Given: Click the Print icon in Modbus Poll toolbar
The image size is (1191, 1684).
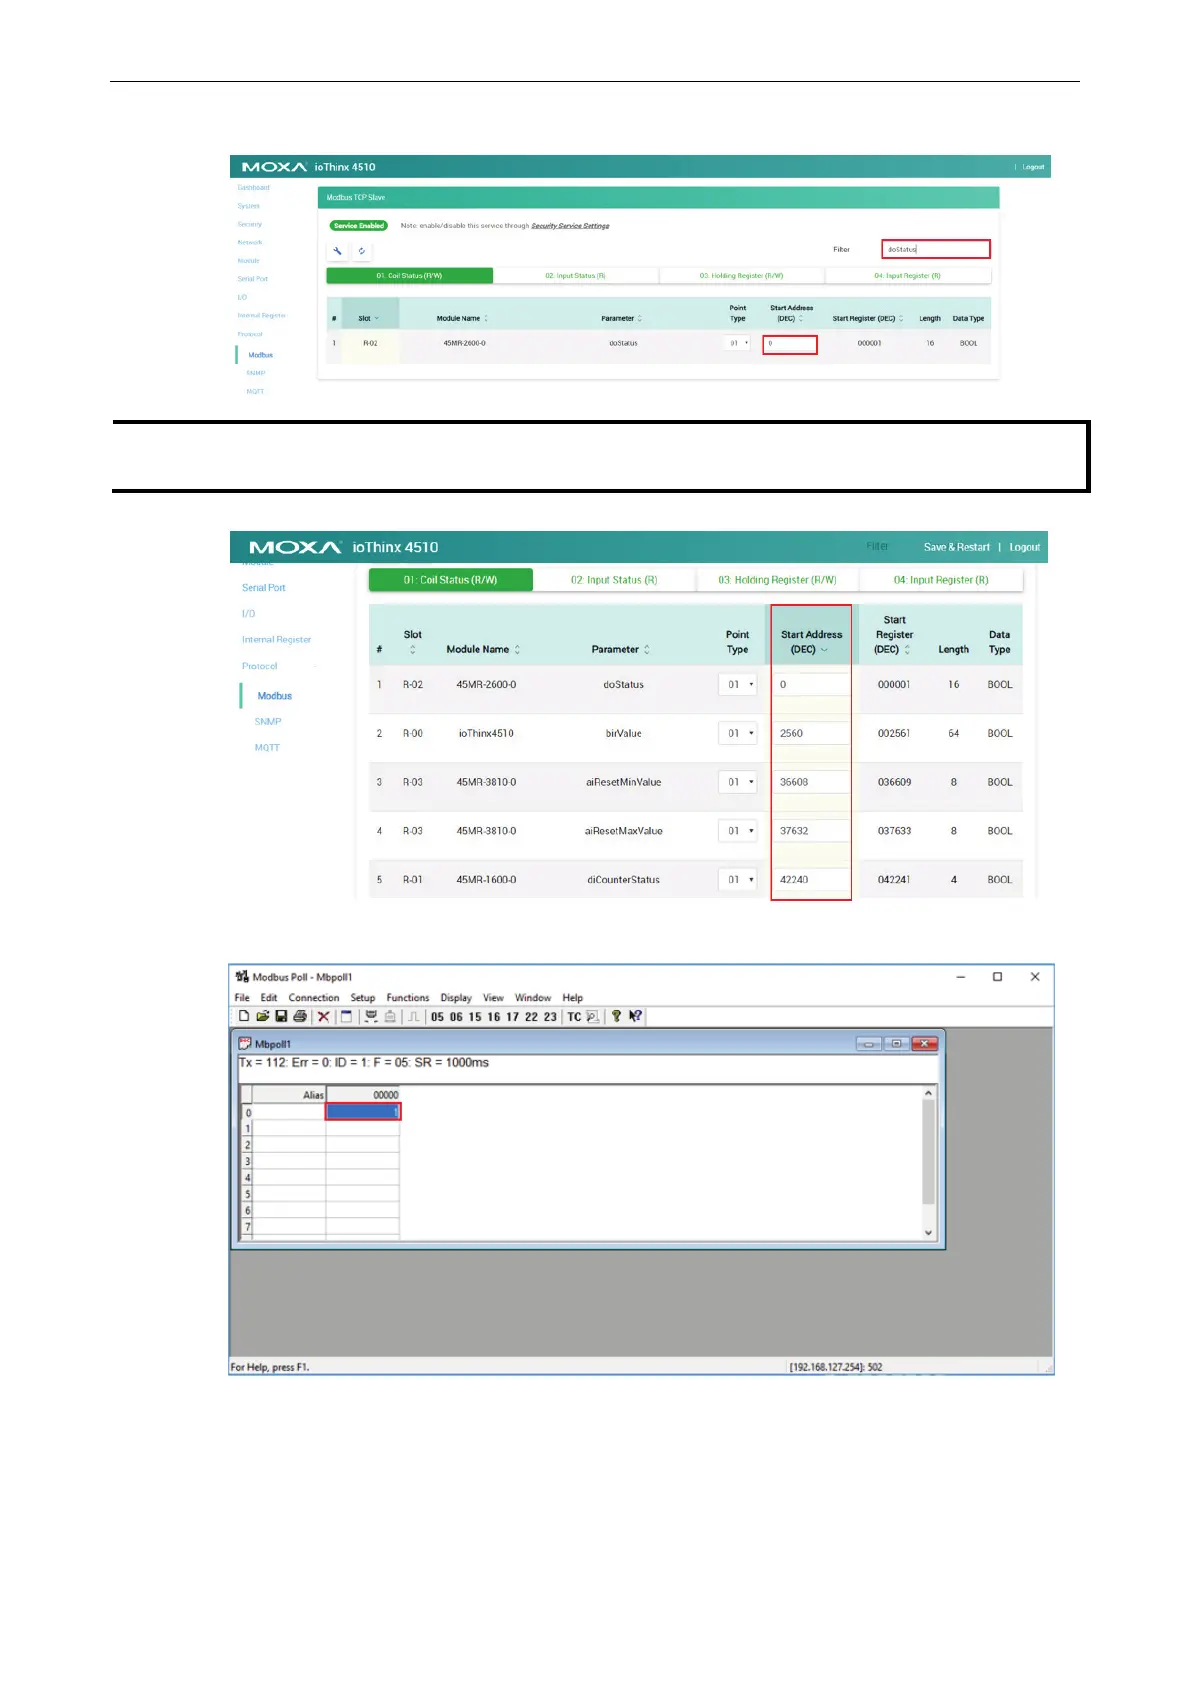Looking at the screenshot, I should click(x=300, y=1016).
